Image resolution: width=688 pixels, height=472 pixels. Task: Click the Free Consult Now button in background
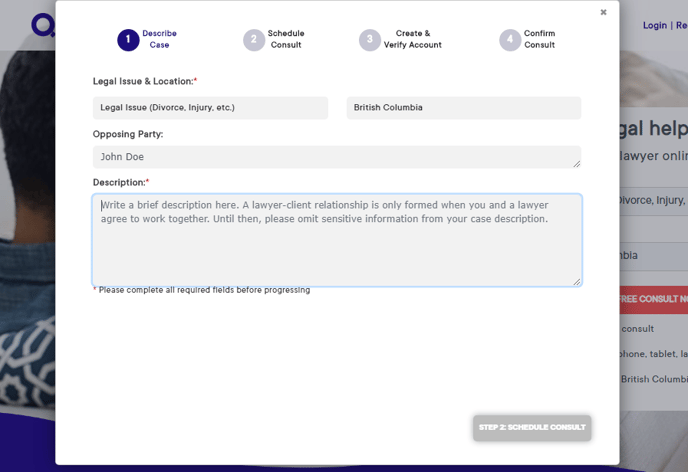[x=654, y=300]
